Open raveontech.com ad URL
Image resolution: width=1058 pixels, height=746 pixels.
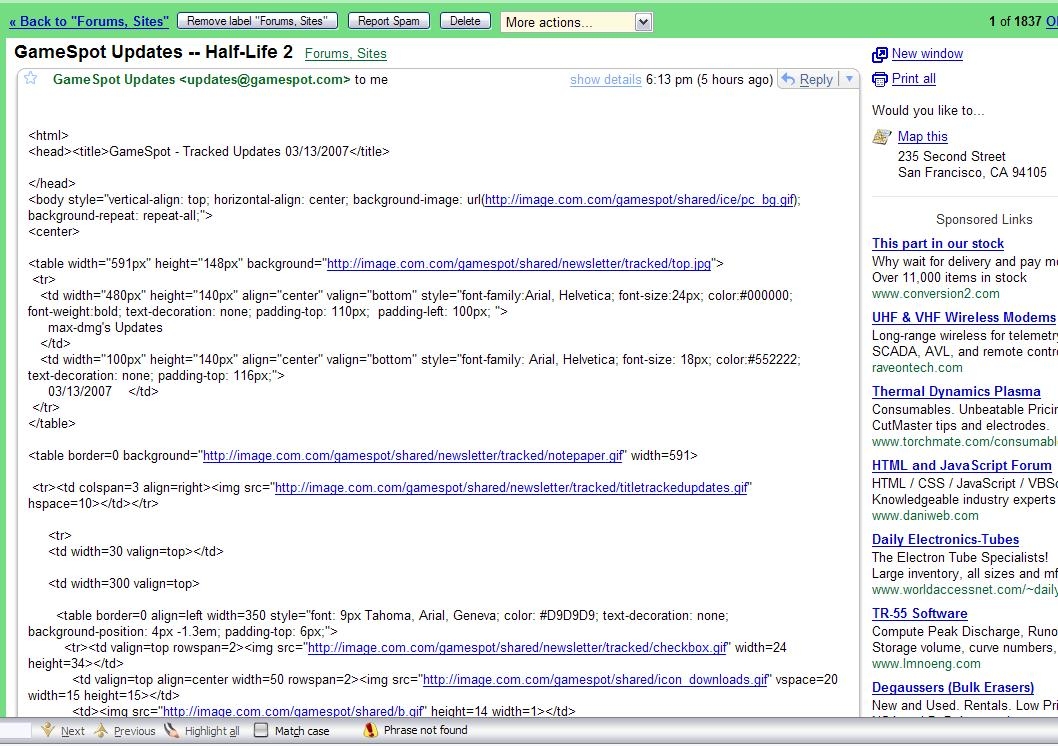917,368
